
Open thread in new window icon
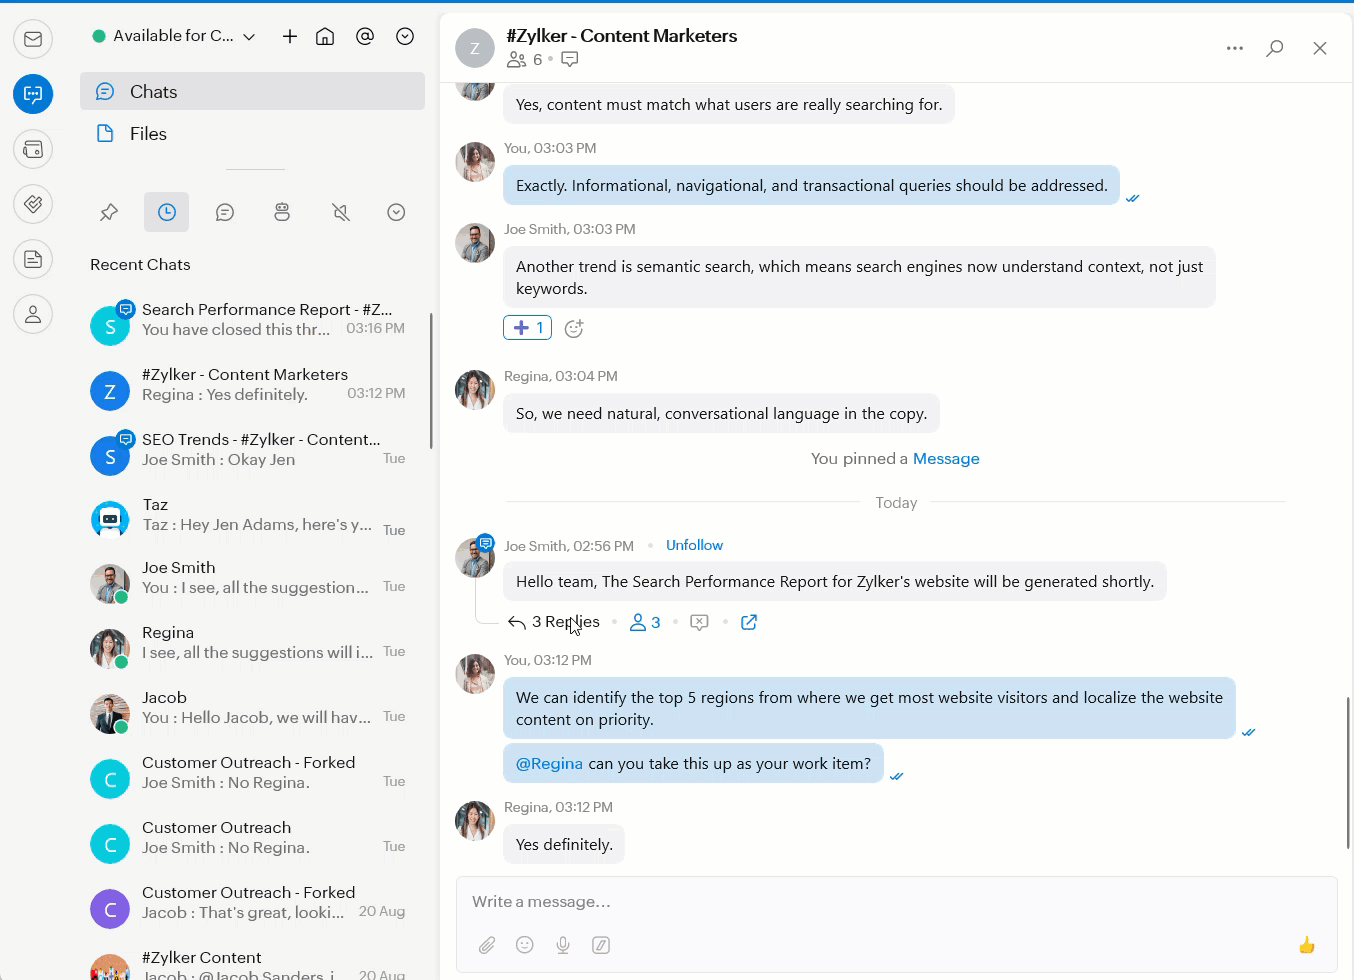(x=749, y=622)
